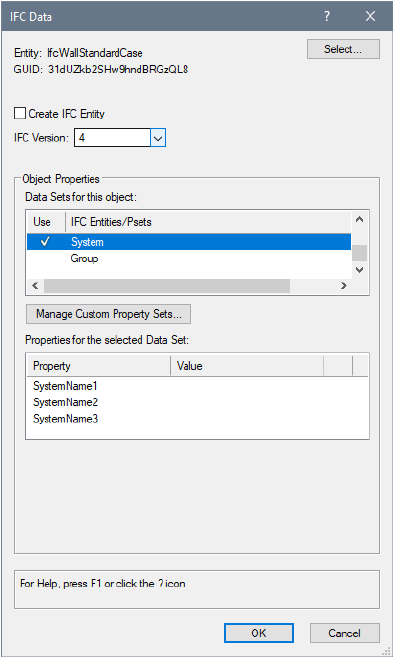Screen dimensions: 395x659
Task: Select the SystemName1 property row
Action: point(197,386)
